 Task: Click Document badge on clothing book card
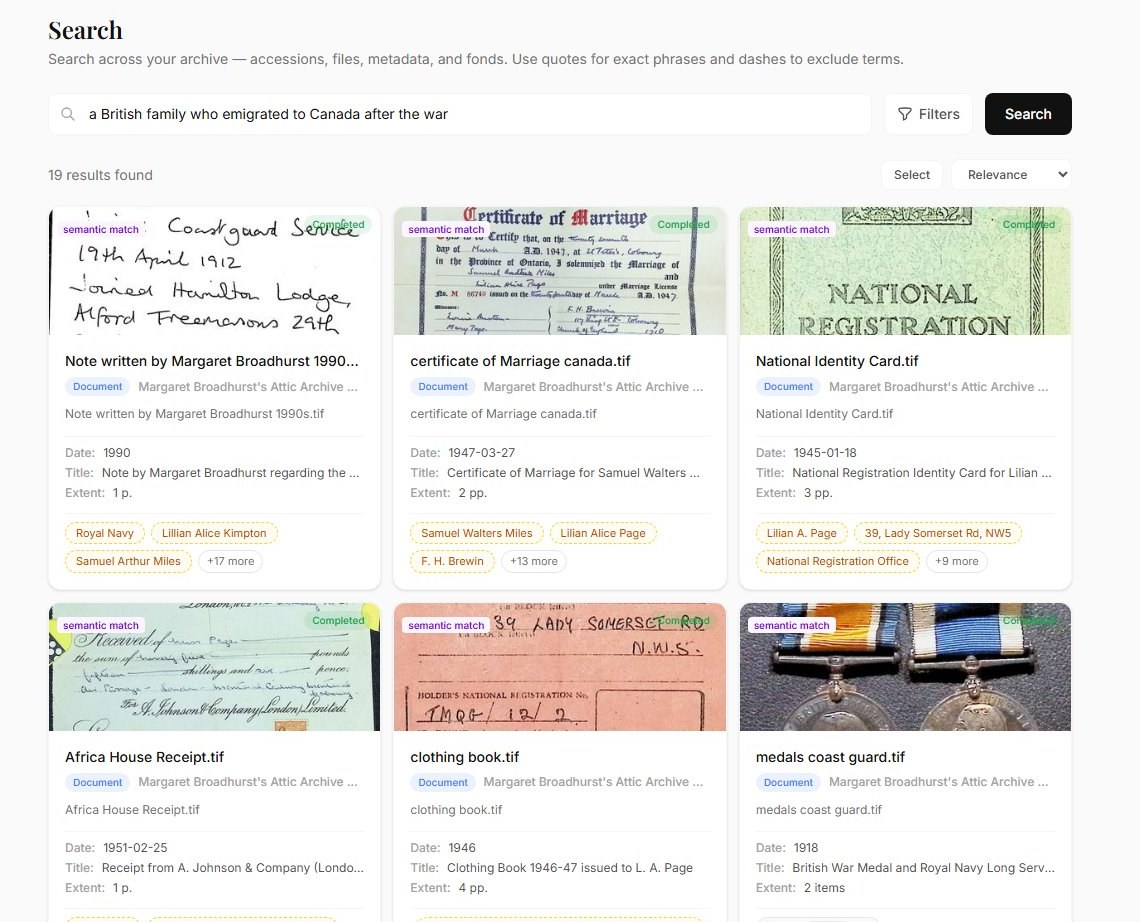[443, 782]
